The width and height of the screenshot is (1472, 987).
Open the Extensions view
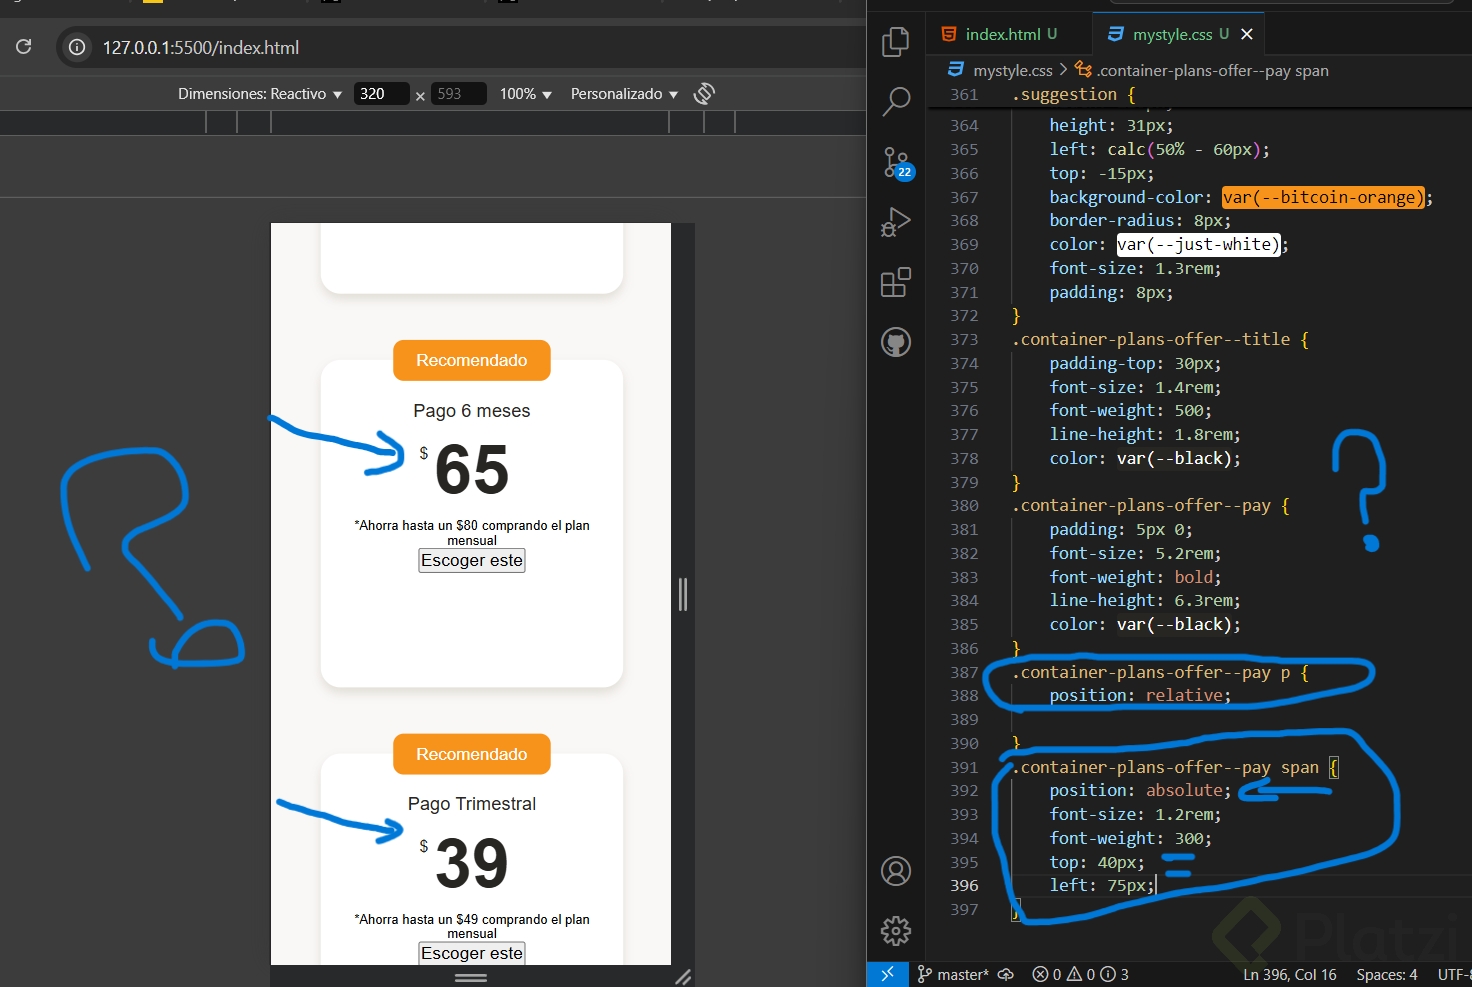tap(896, 282)
